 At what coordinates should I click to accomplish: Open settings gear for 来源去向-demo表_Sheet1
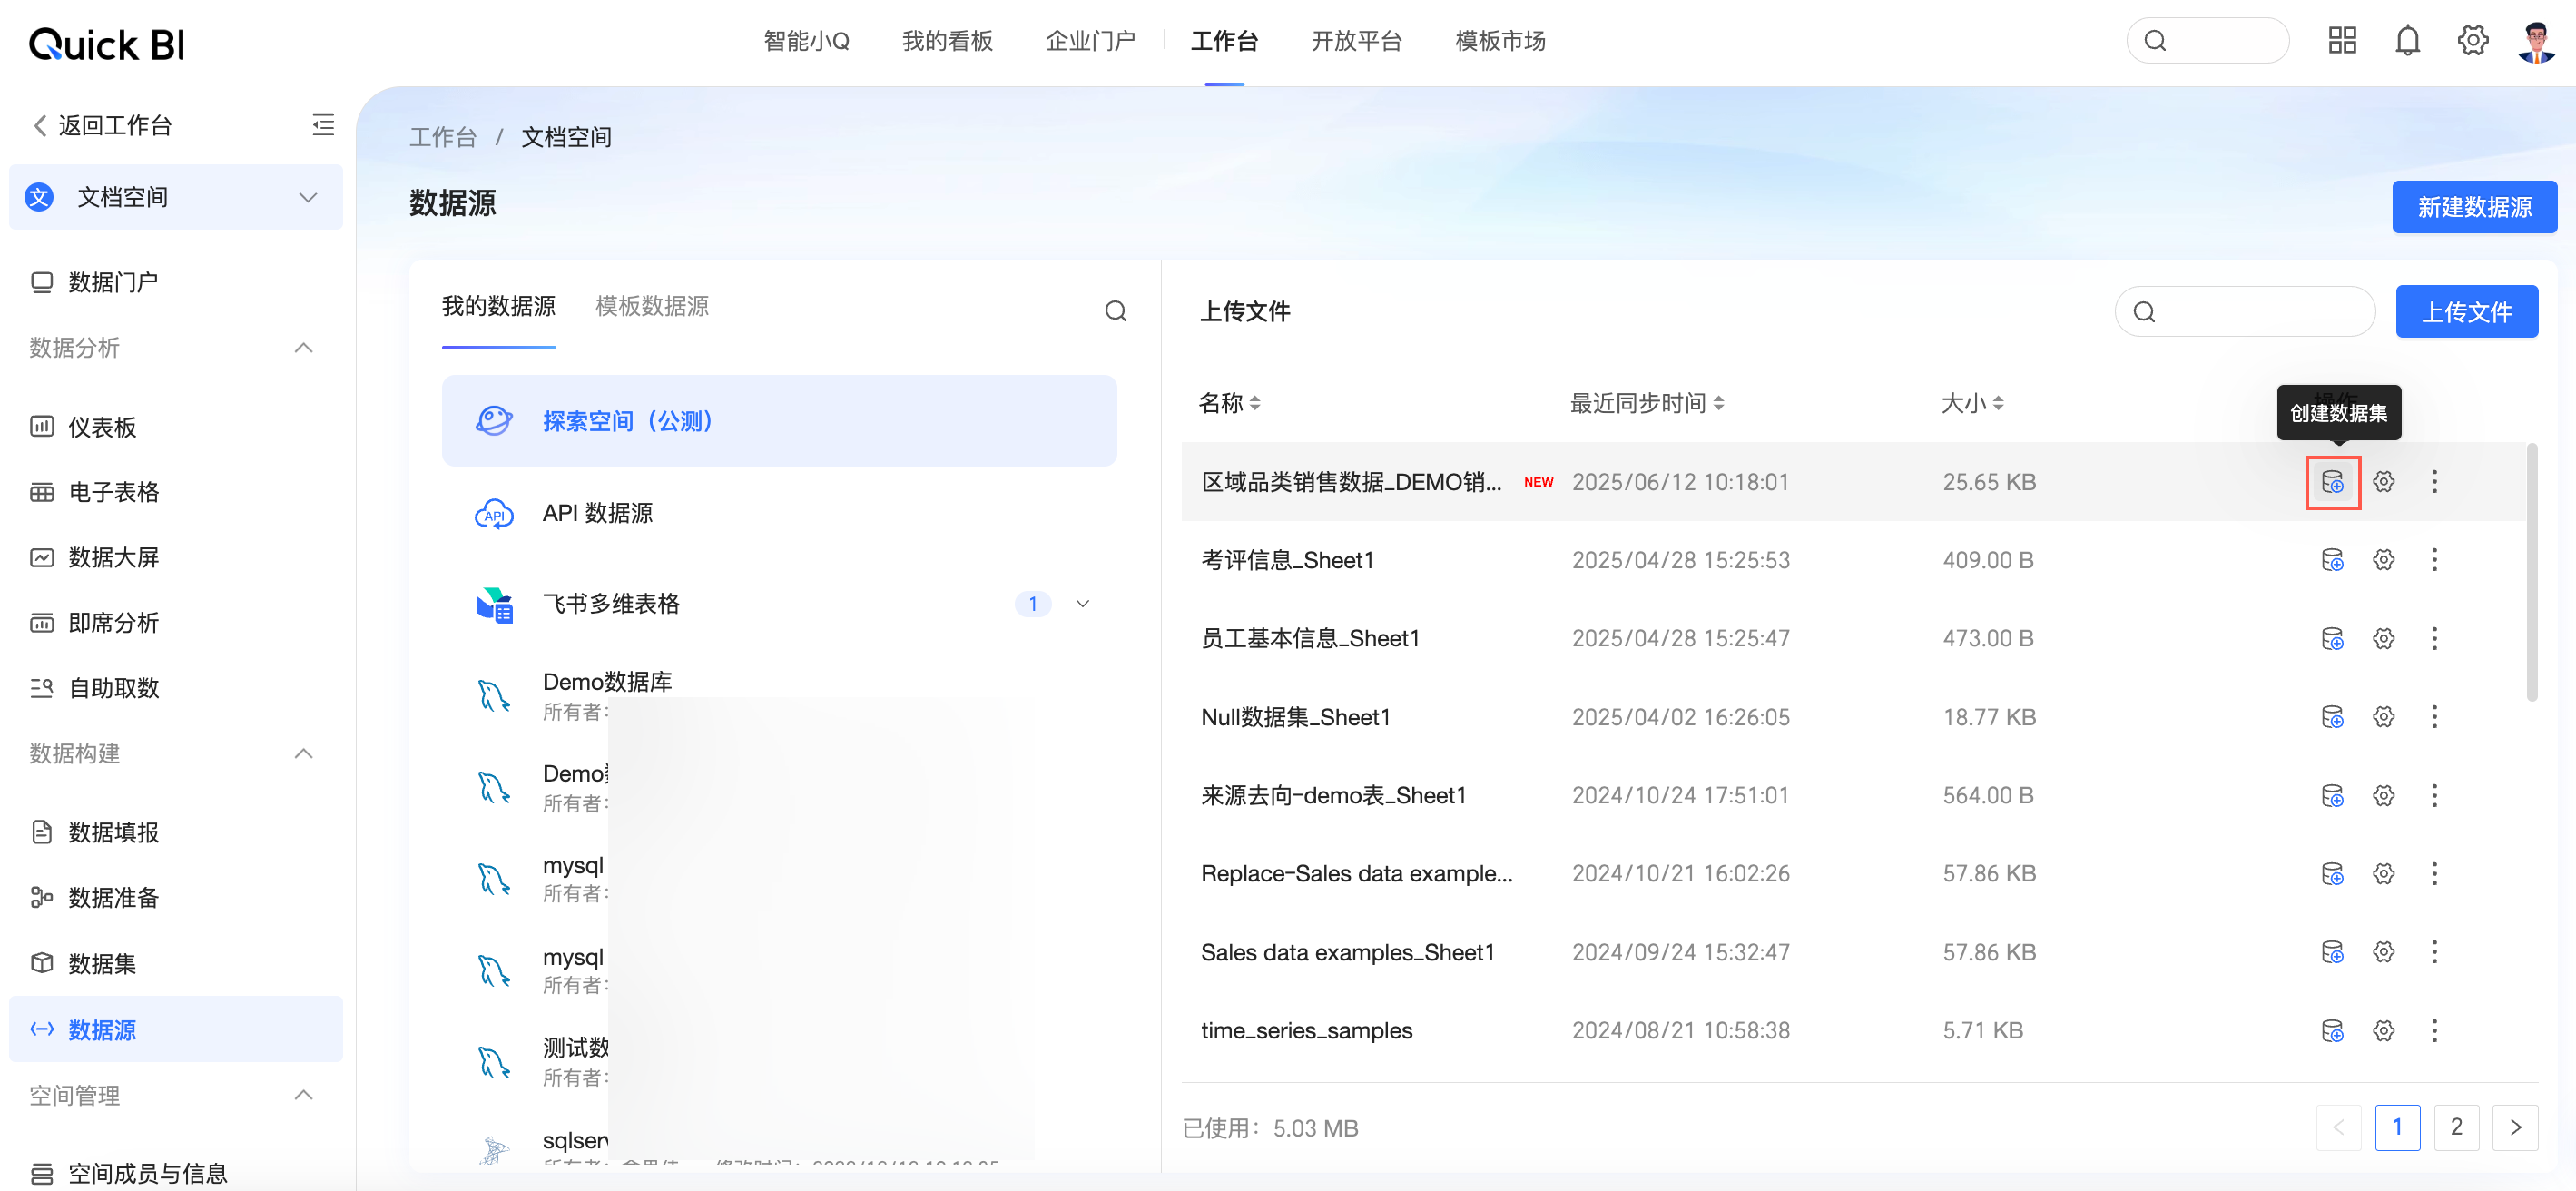click(x=2384, y=795)
